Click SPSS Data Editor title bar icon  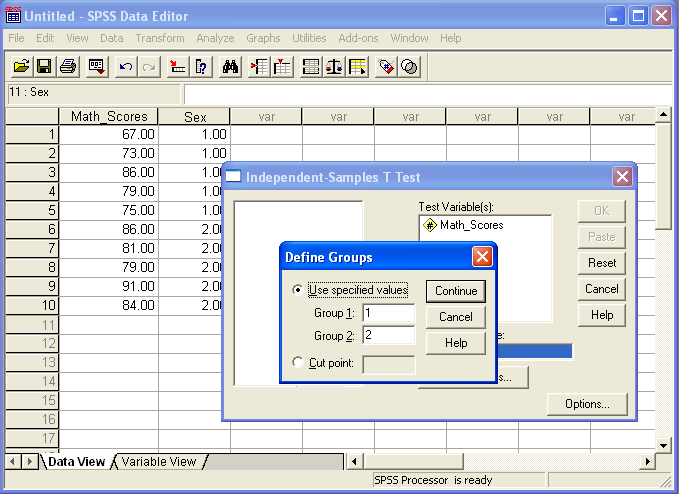[x=13, y=15]
